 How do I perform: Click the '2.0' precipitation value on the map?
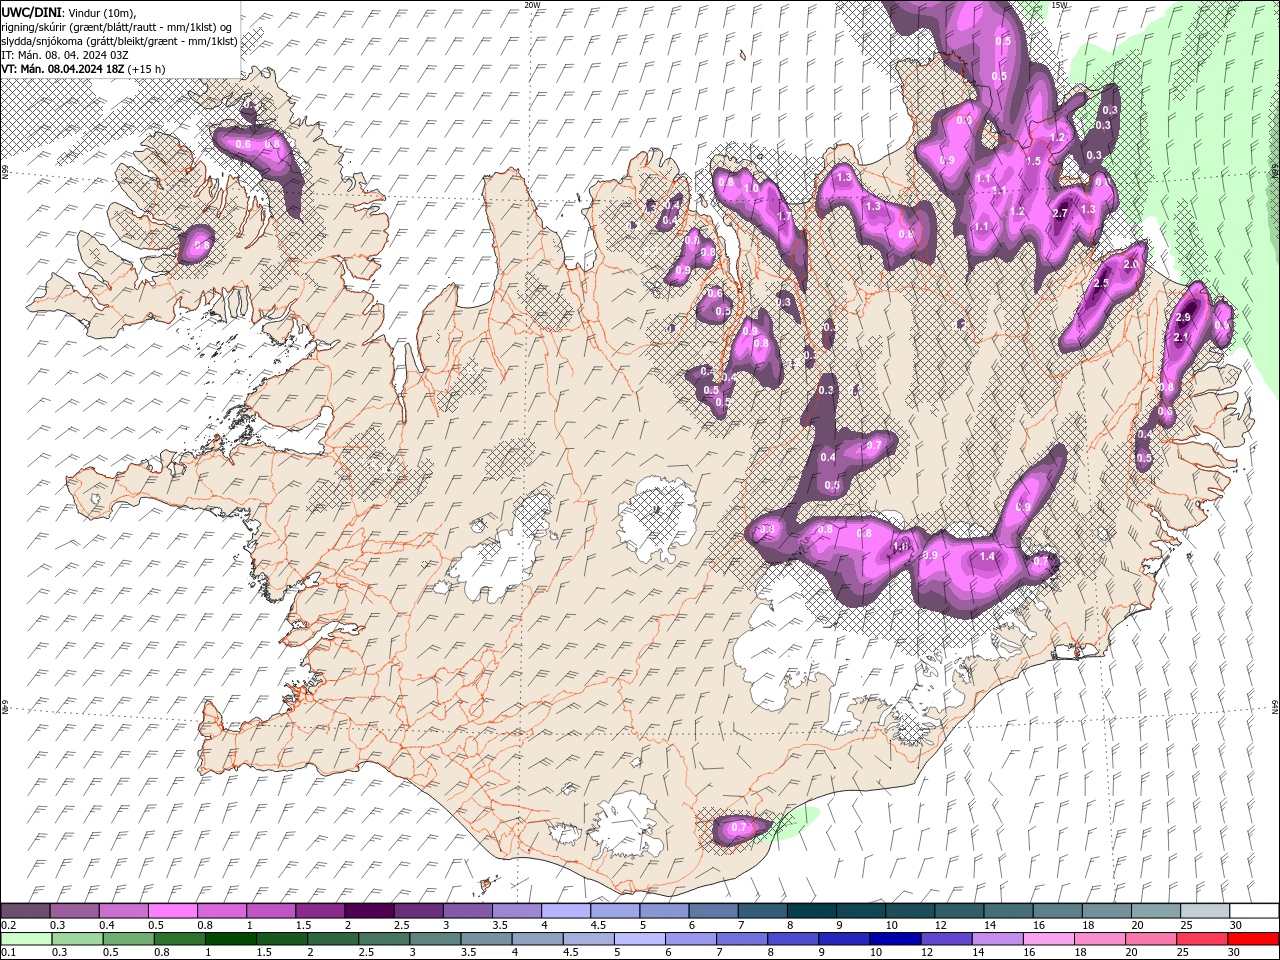click(x=1131, y=264)
